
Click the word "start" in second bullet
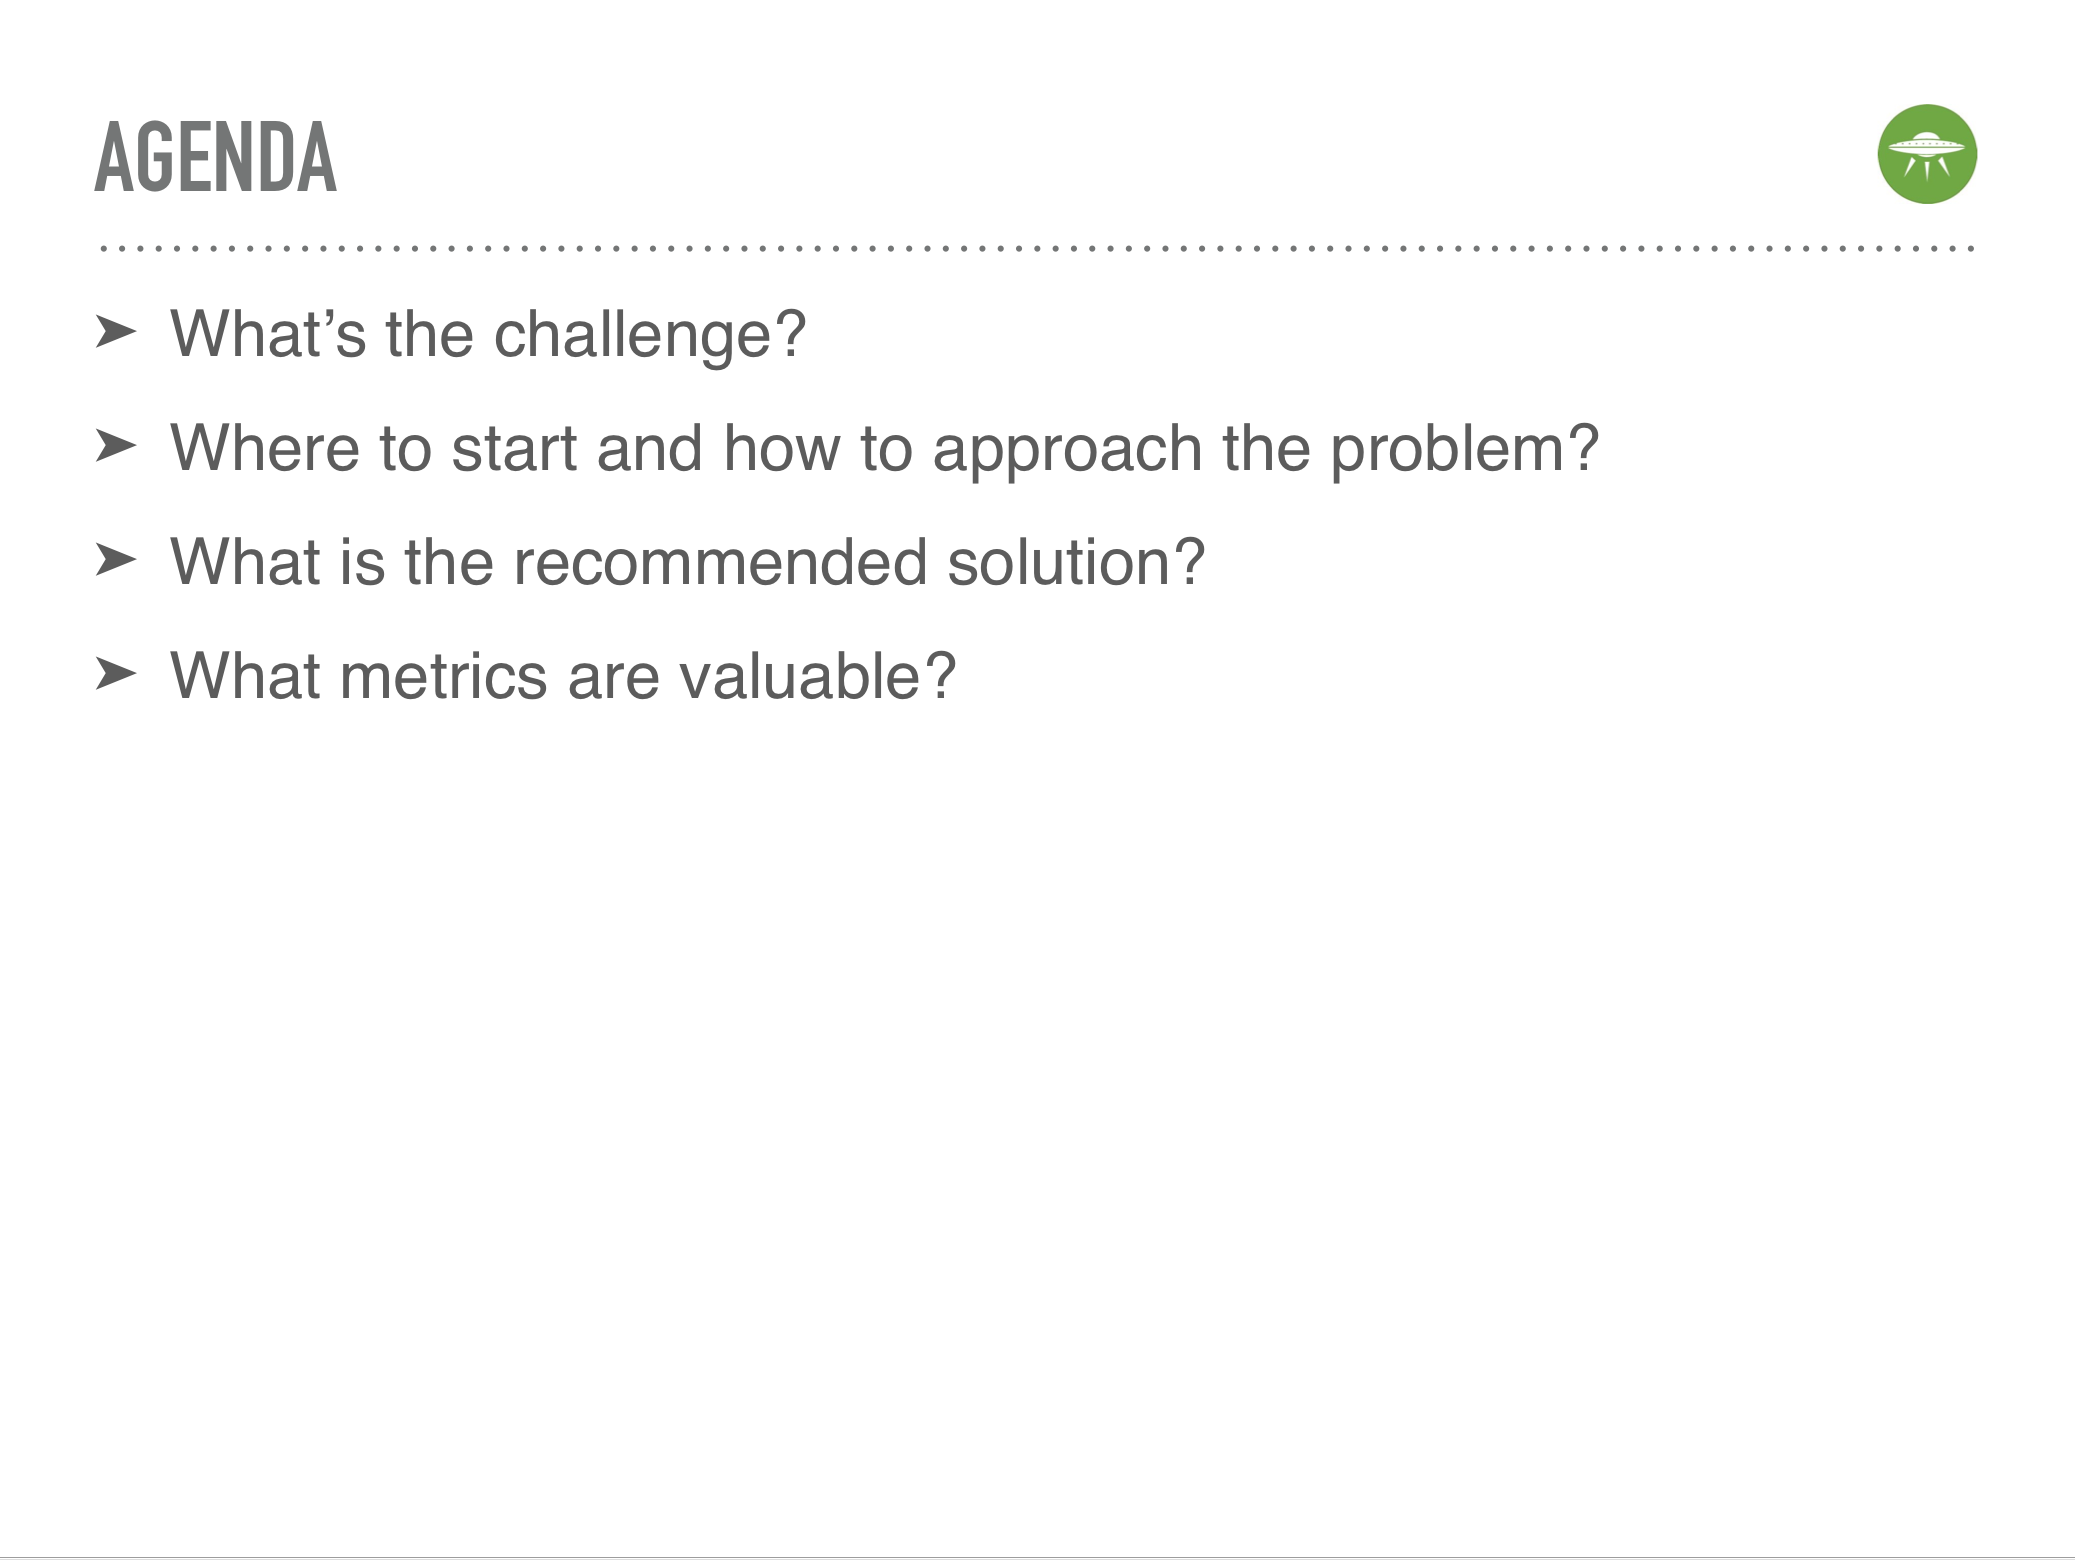[514, 449]
